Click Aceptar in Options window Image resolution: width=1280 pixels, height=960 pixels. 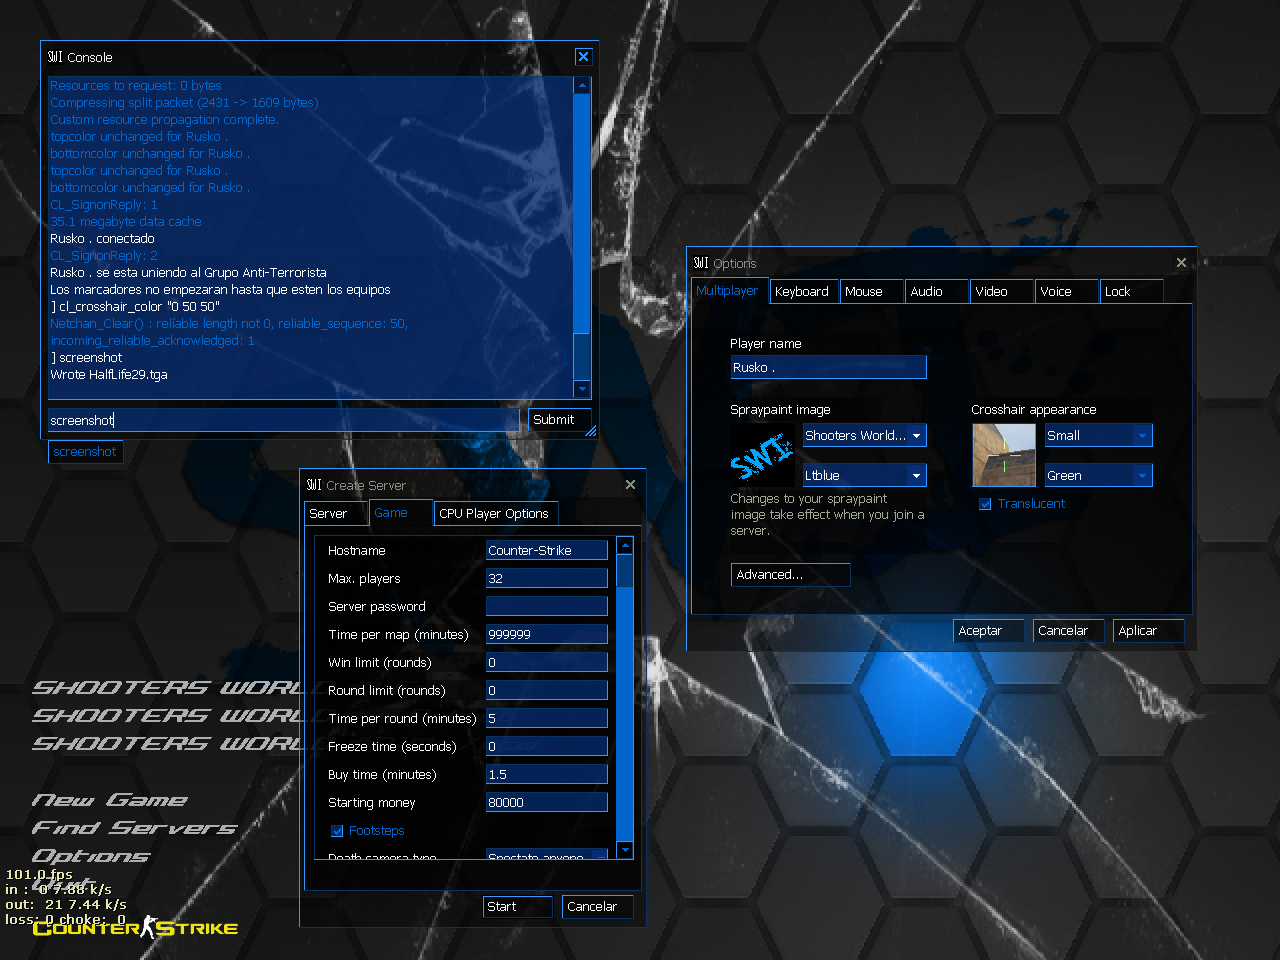click(989, 631)
